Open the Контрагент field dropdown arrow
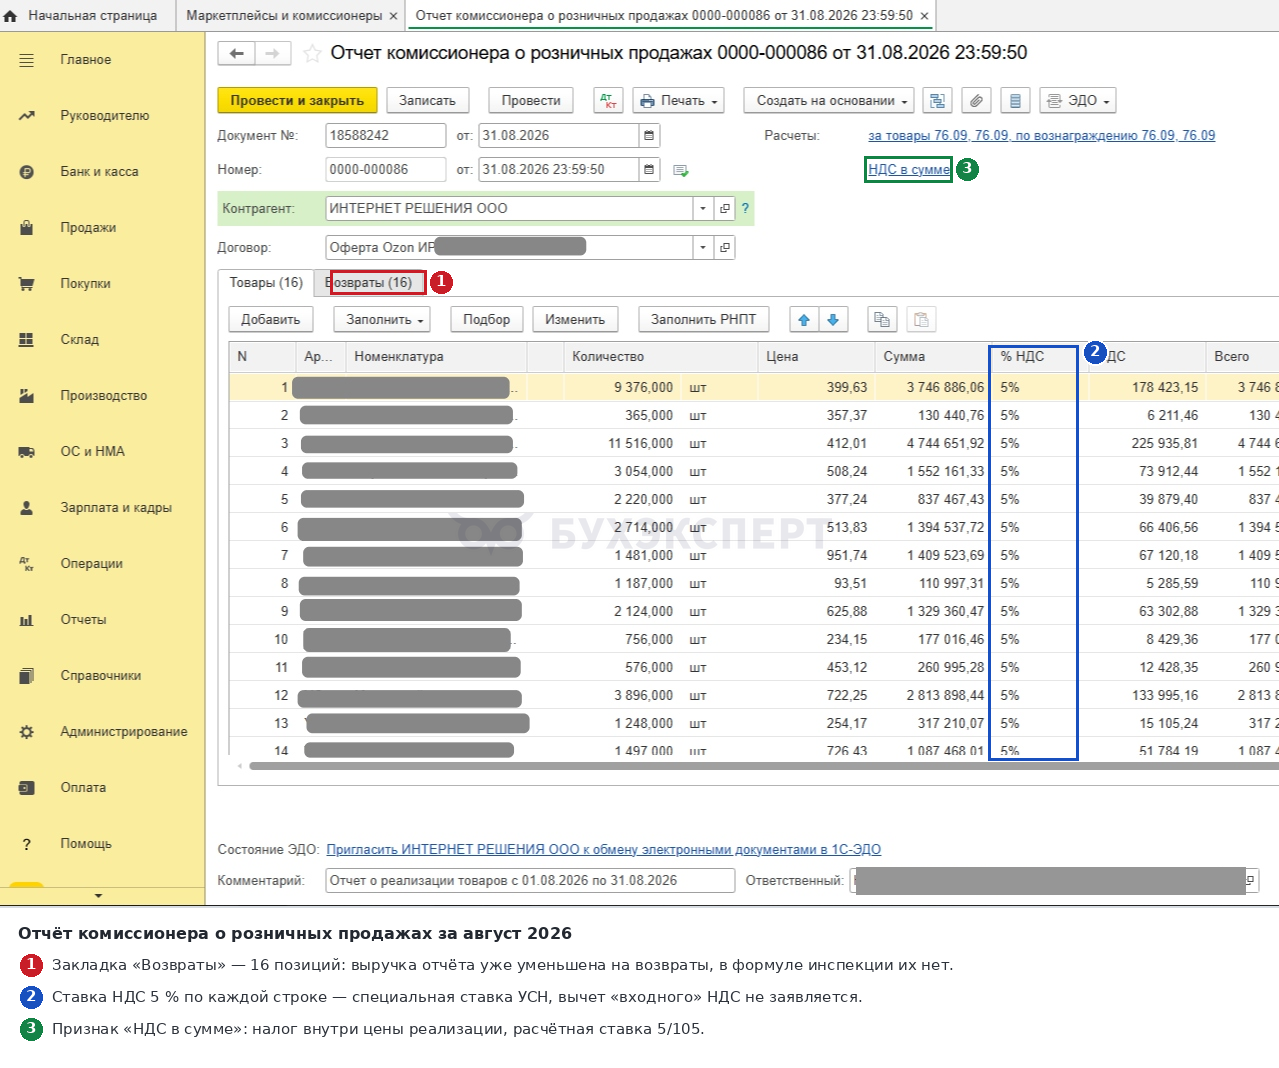The width and height of the screenshot is (1279, 1068). point(703,208)
